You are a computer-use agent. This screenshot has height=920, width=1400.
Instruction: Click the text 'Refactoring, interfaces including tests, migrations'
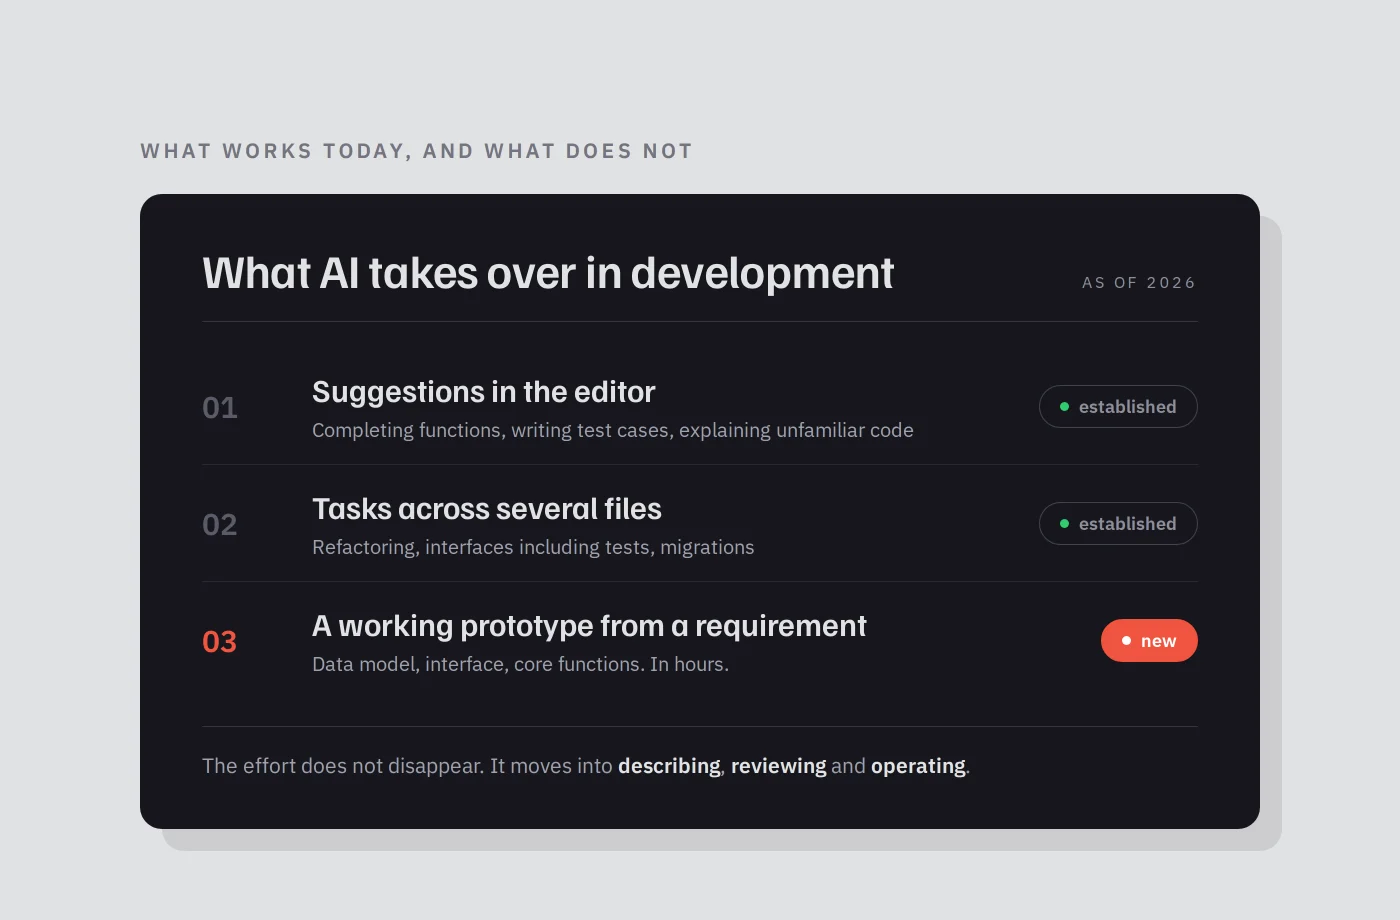(533, 547)
